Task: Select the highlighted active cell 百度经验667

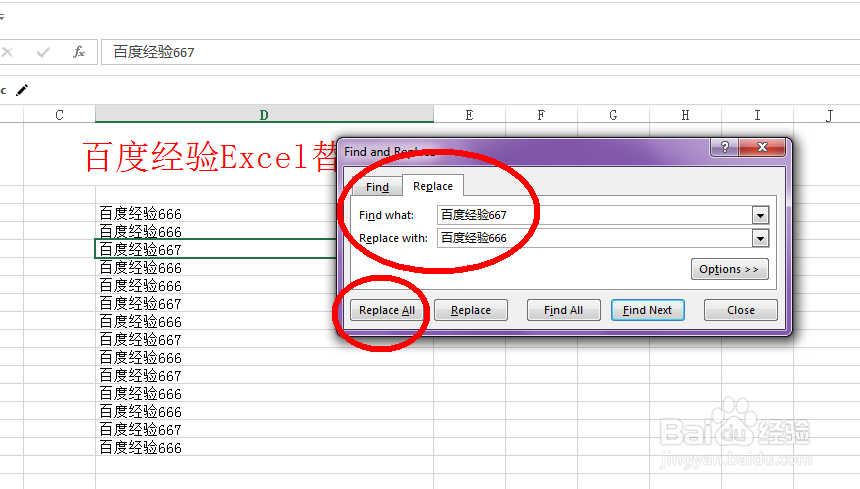Action: coord(216,249)
